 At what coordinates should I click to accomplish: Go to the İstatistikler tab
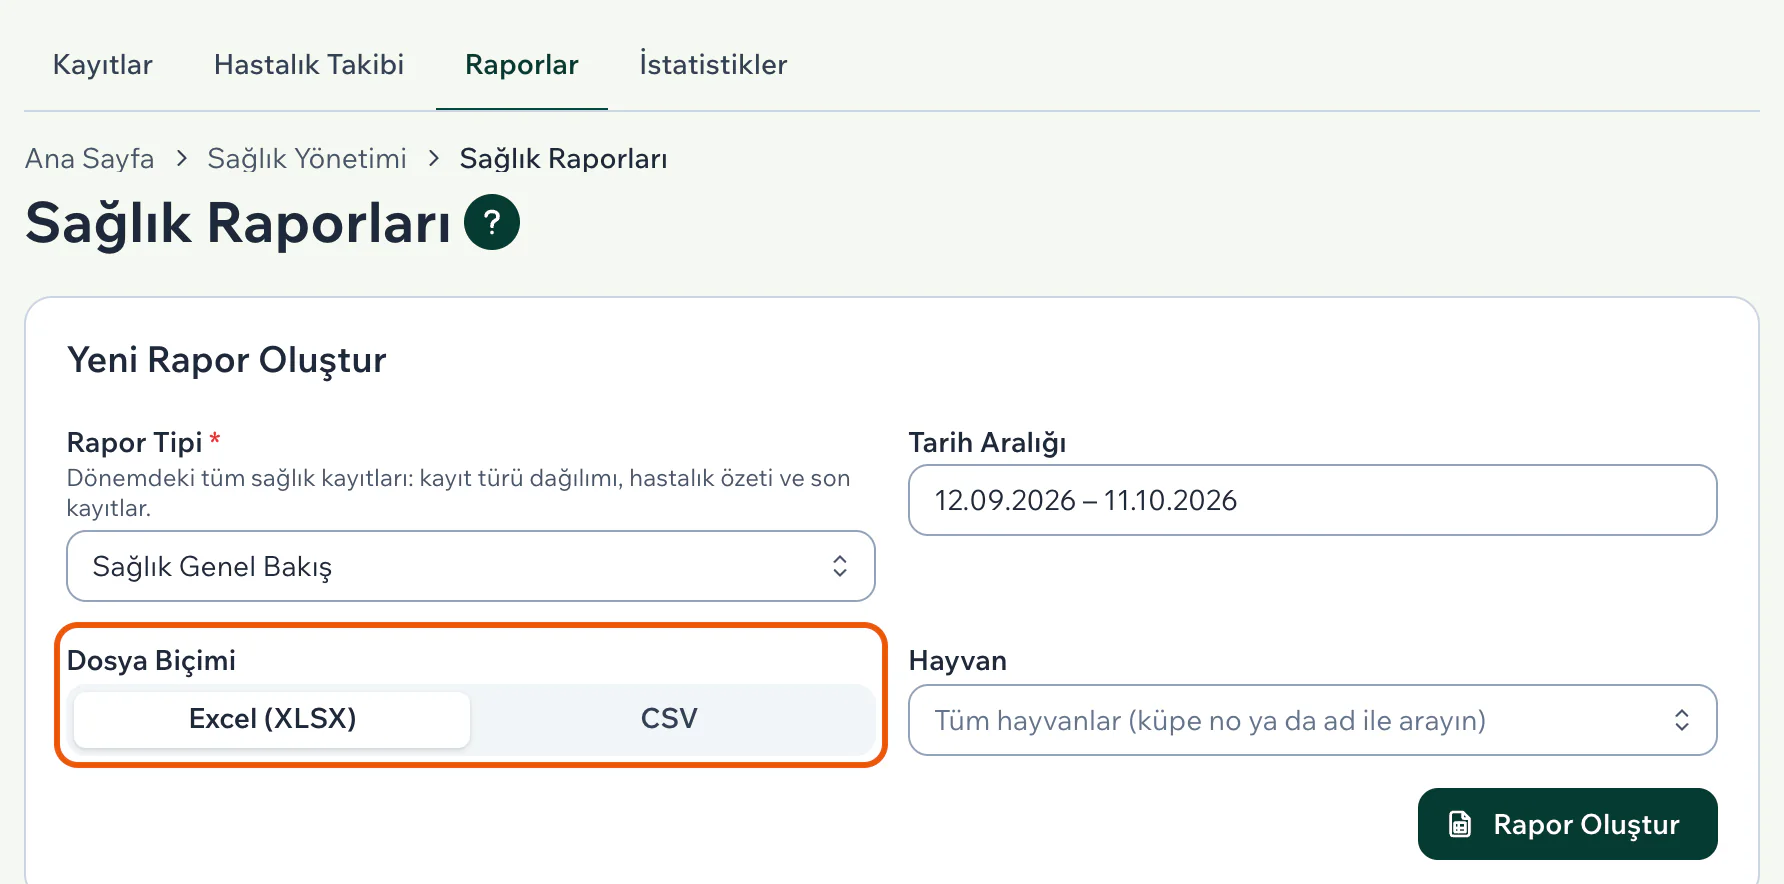tap(713, 65)
